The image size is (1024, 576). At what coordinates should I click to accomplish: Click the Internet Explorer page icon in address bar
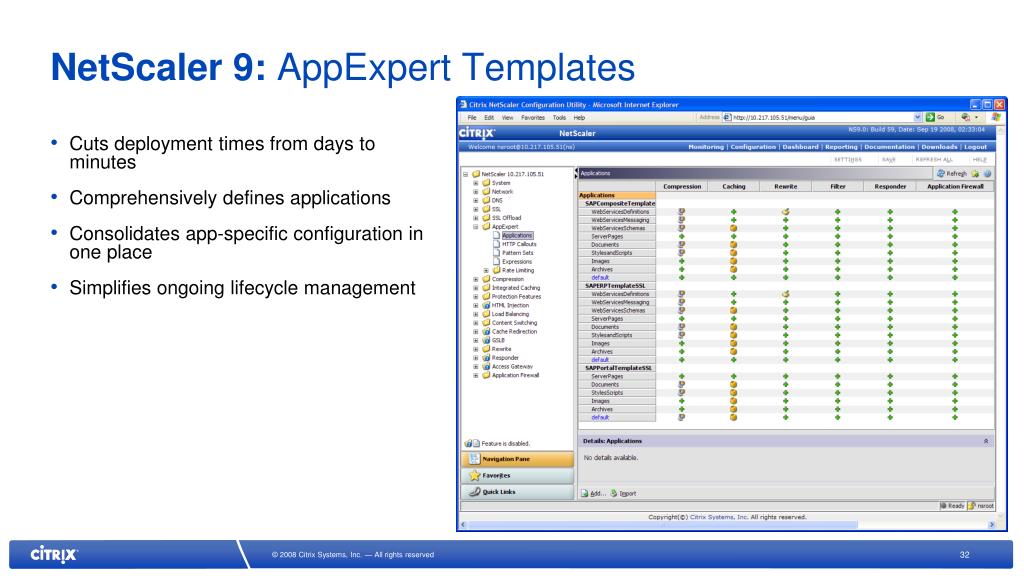click(728, 118)
